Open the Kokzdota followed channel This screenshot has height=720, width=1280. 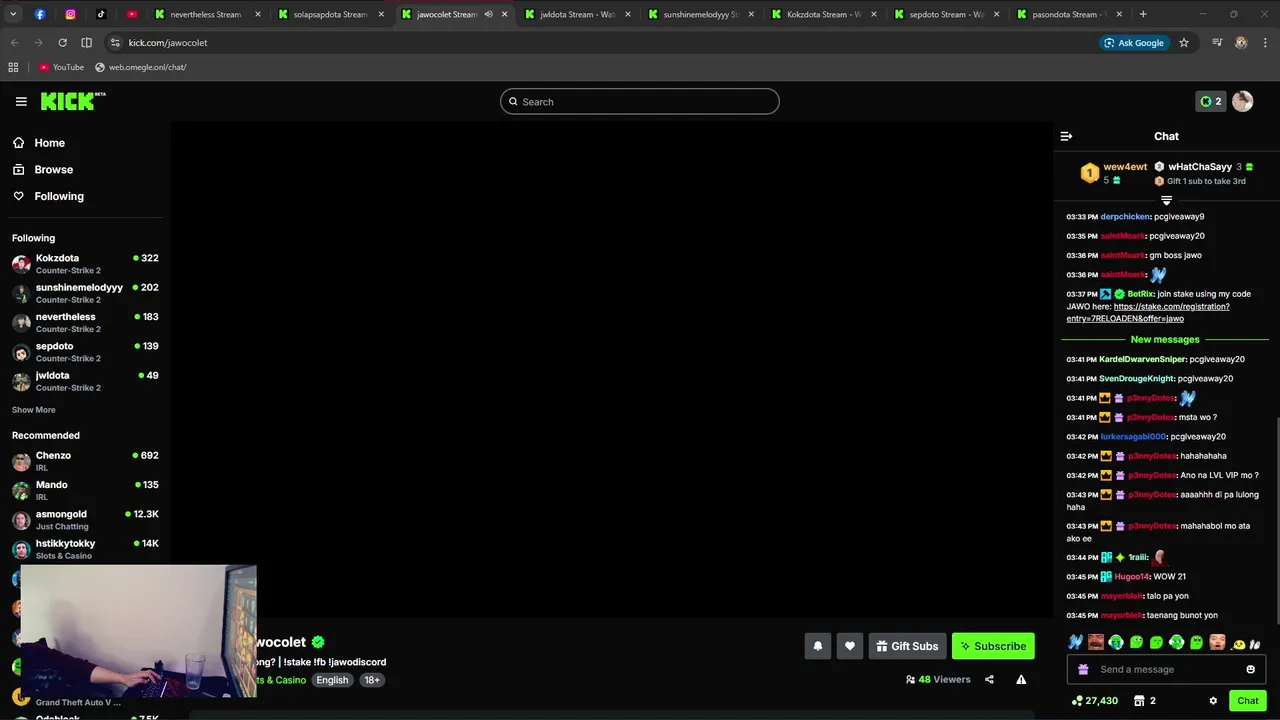pyautogui.click(x=85, y=264)
